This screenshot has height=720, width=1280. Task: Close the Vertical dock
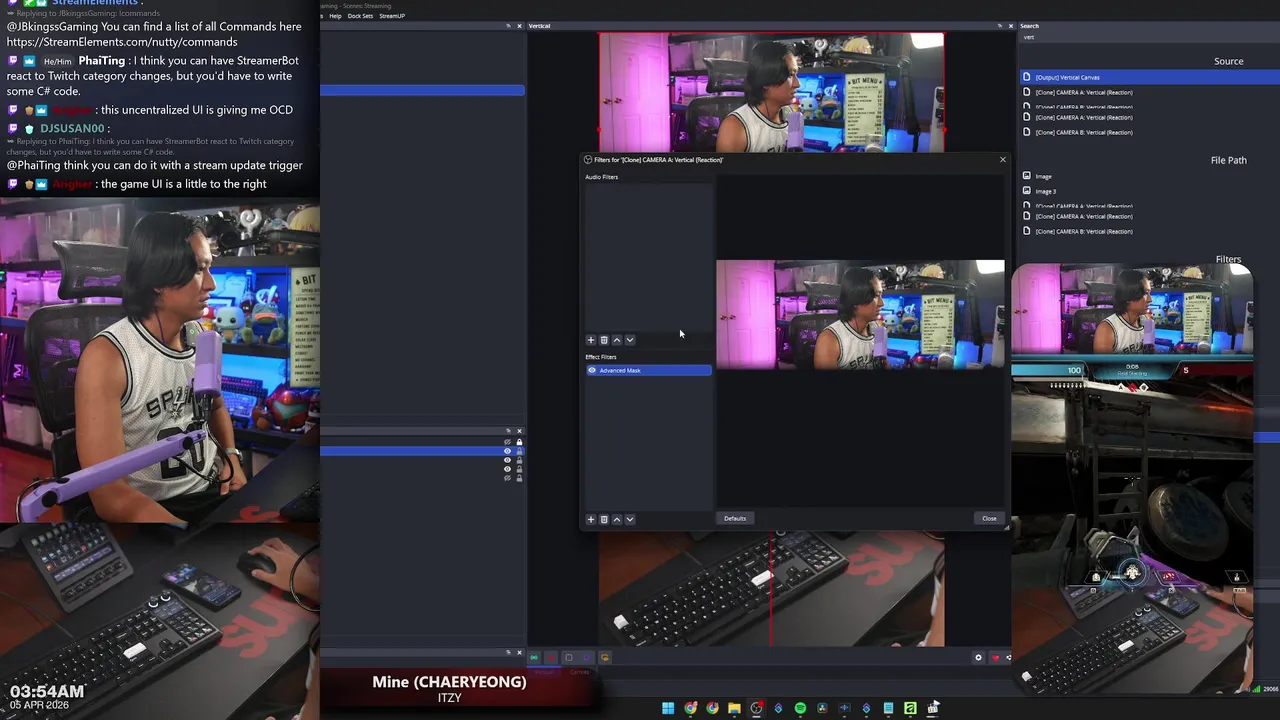click(1010, 26)
